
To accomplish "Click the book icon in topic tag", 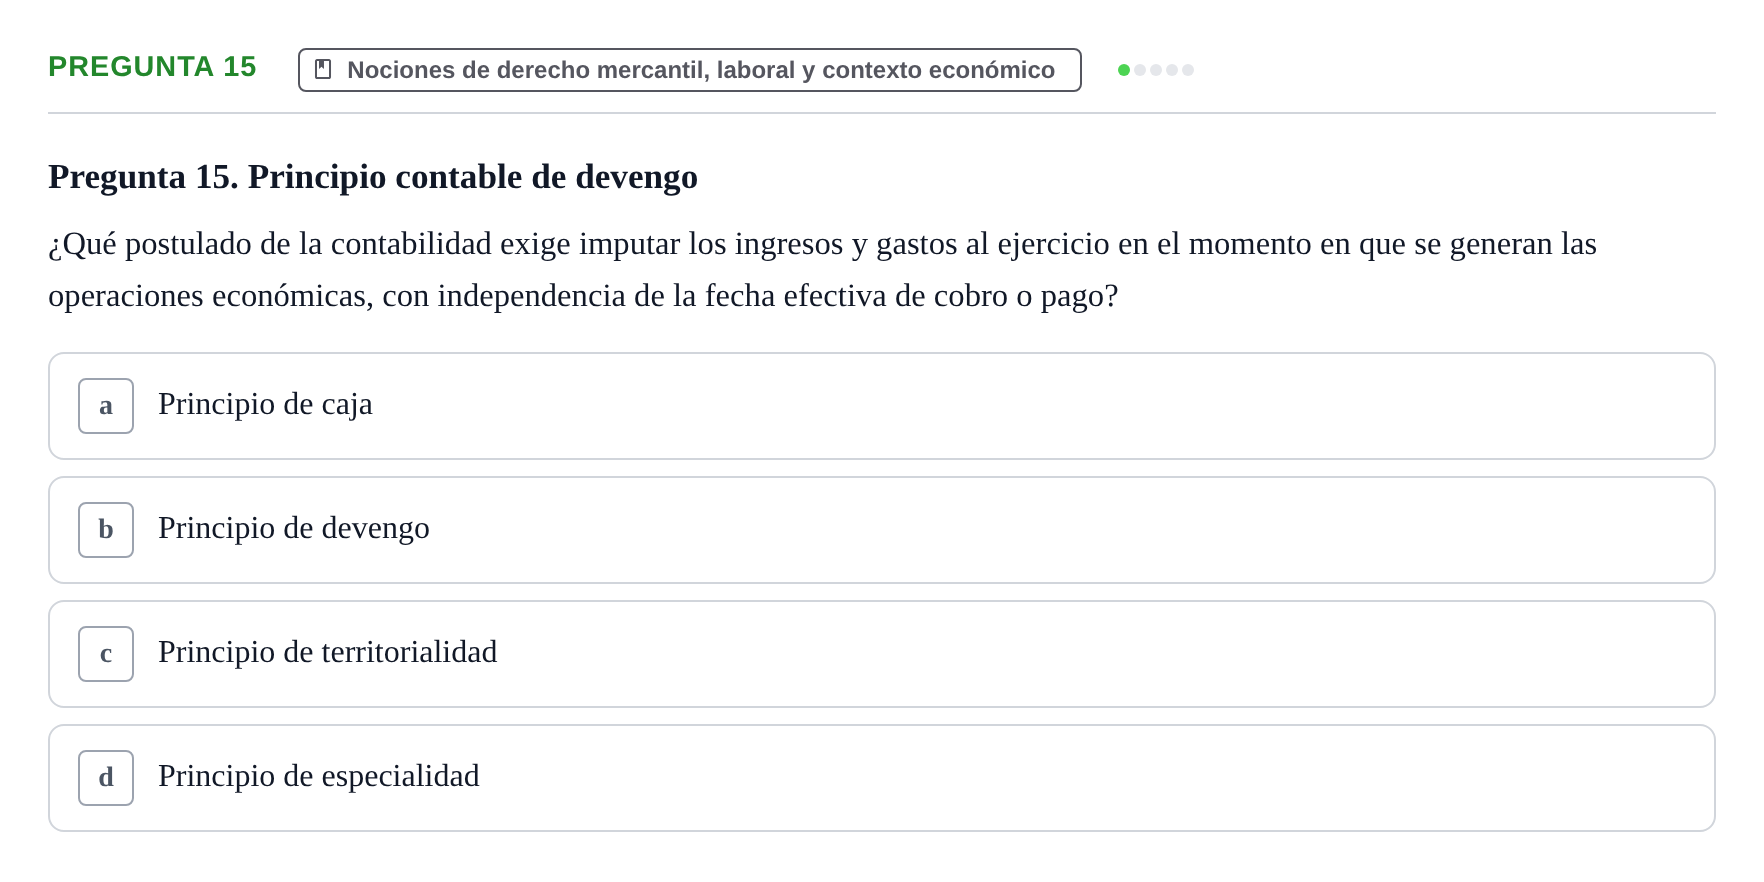I will 323,69.
